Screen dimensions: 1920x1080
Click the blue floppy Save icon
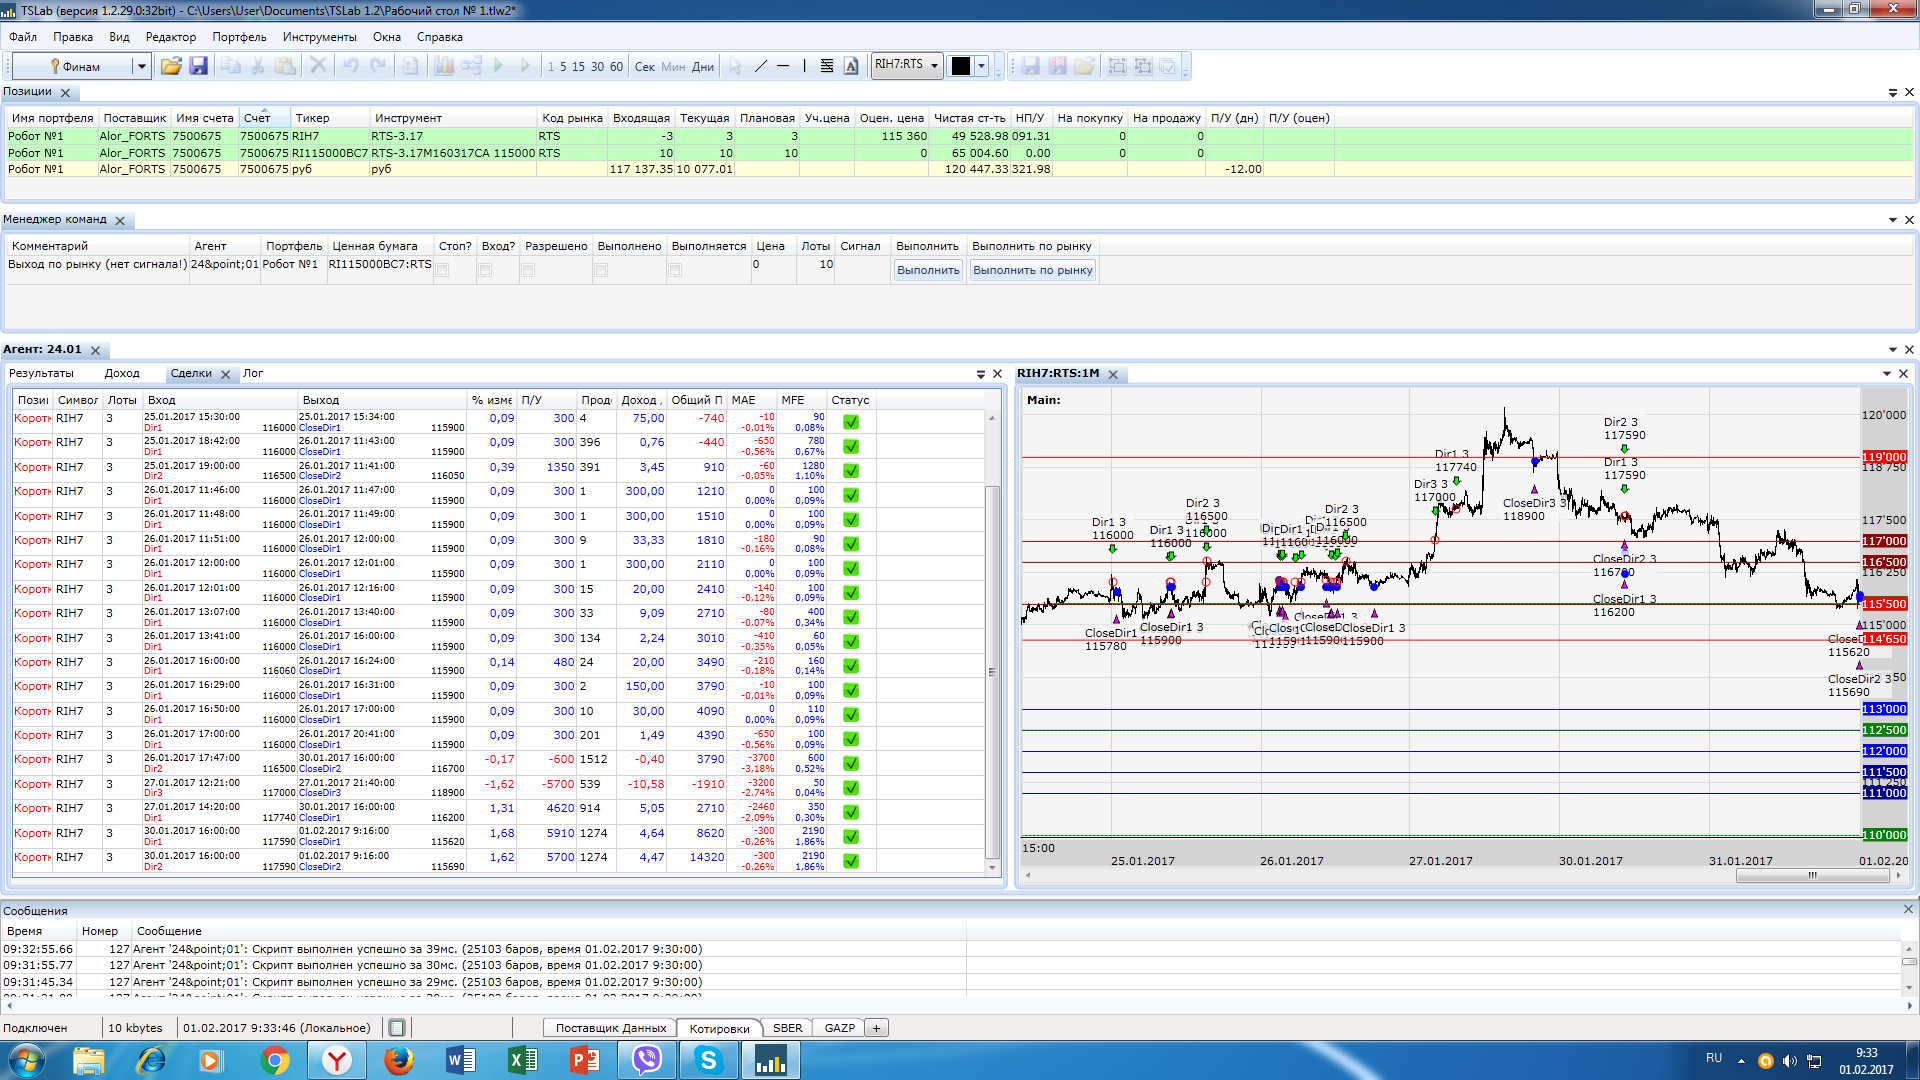198,66
